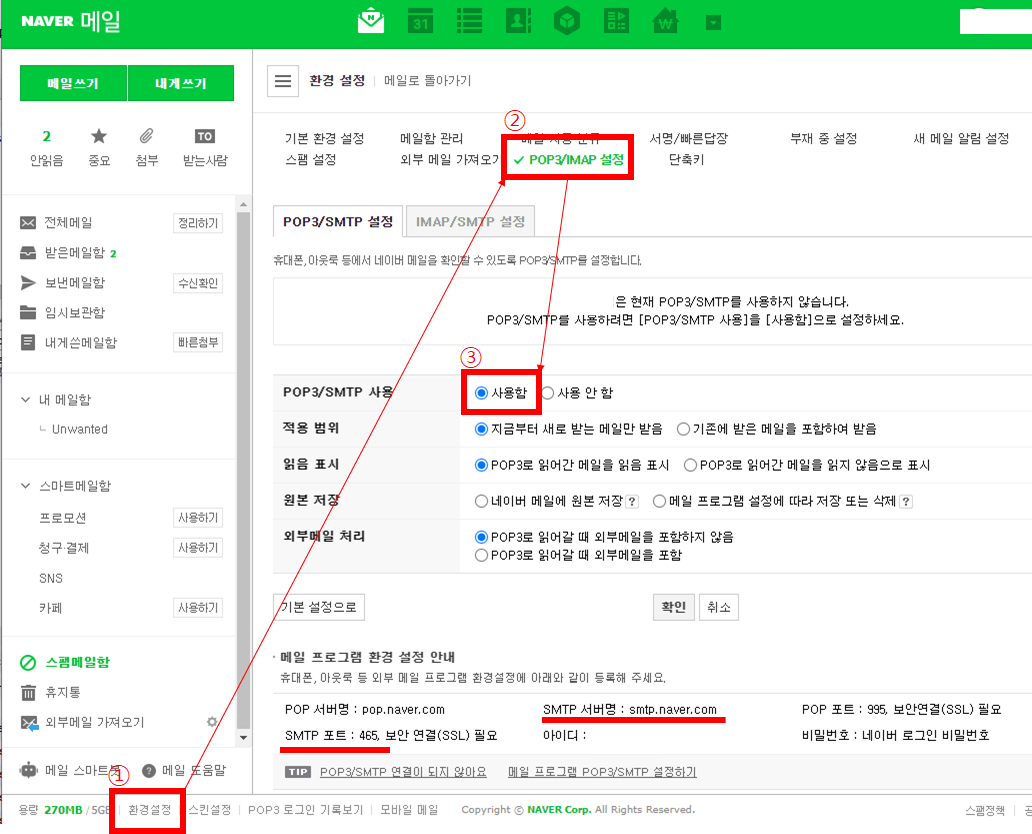Open 기본 환경 설정 menu item
Image resolution: width=1032 pixels, height=834 pixels.
(x=324, y=138)
